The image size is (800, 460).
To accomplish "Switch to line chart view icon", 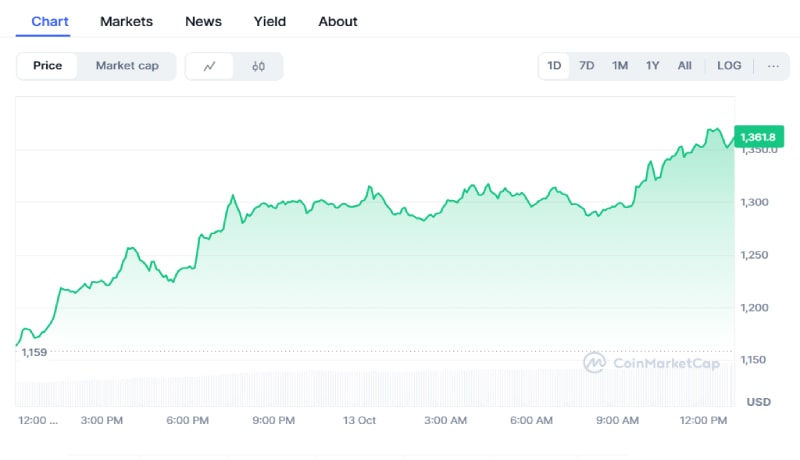I will [x=209, y=66].
